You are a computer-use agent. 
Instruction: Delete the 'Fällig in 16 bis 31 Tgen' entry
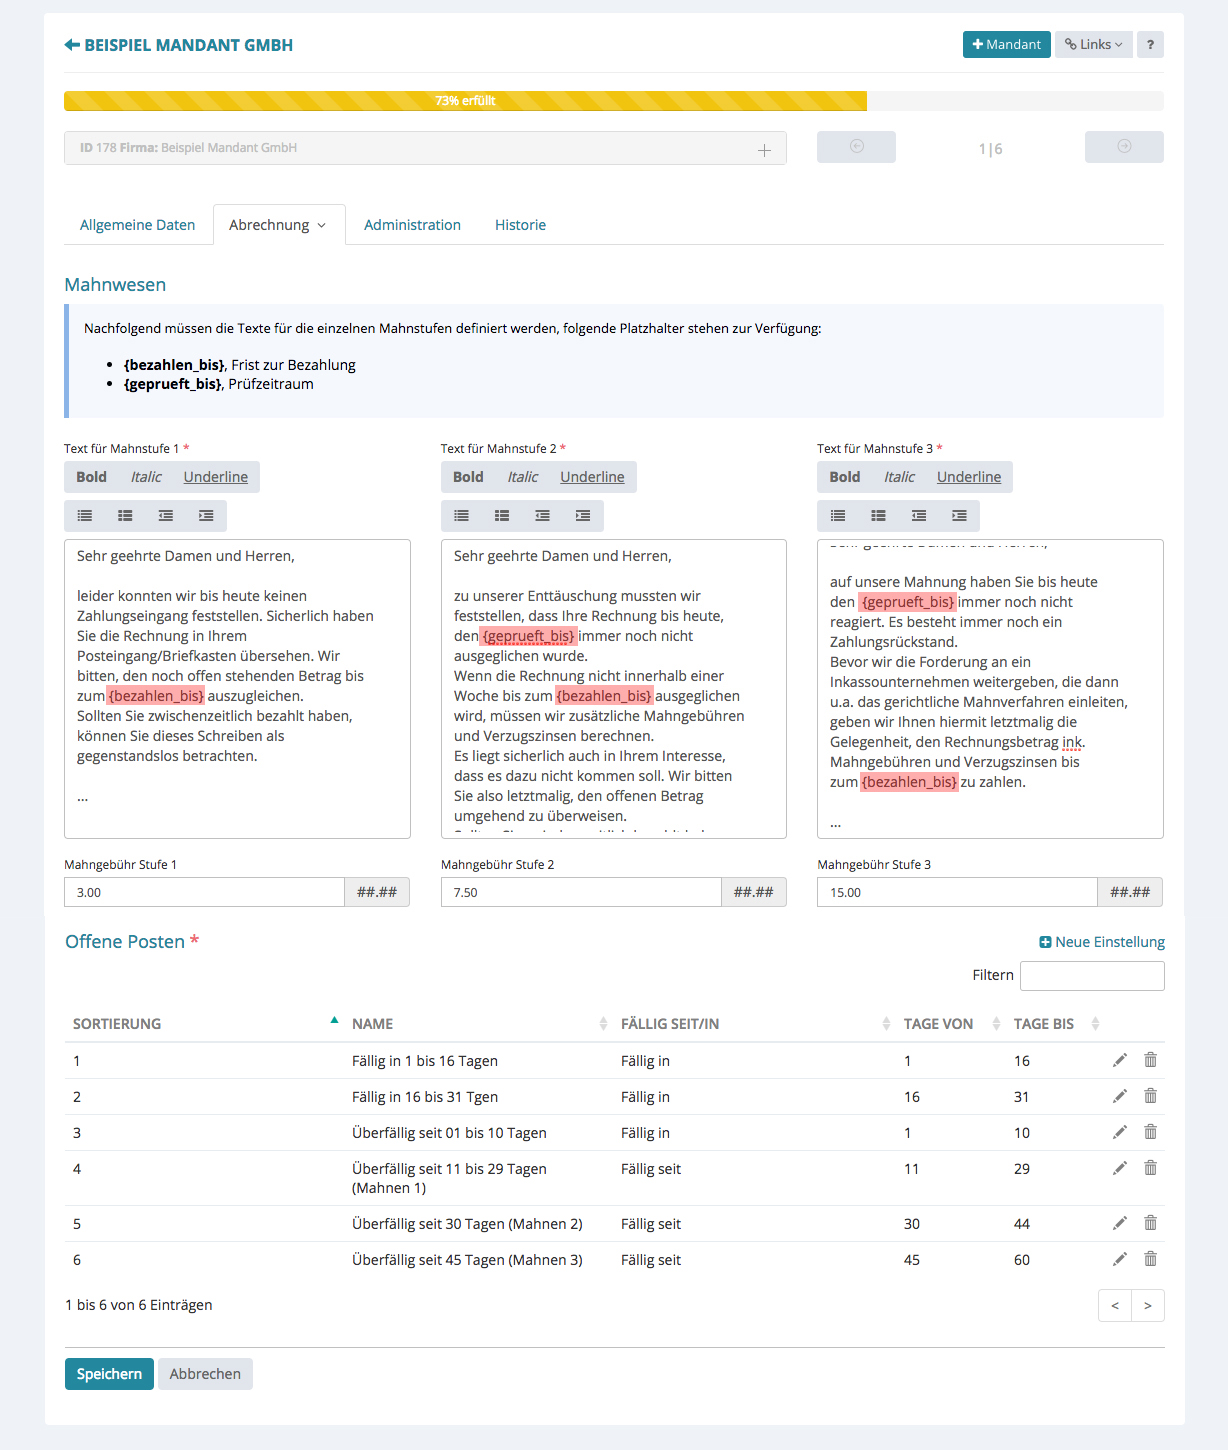(1151, 1096)
